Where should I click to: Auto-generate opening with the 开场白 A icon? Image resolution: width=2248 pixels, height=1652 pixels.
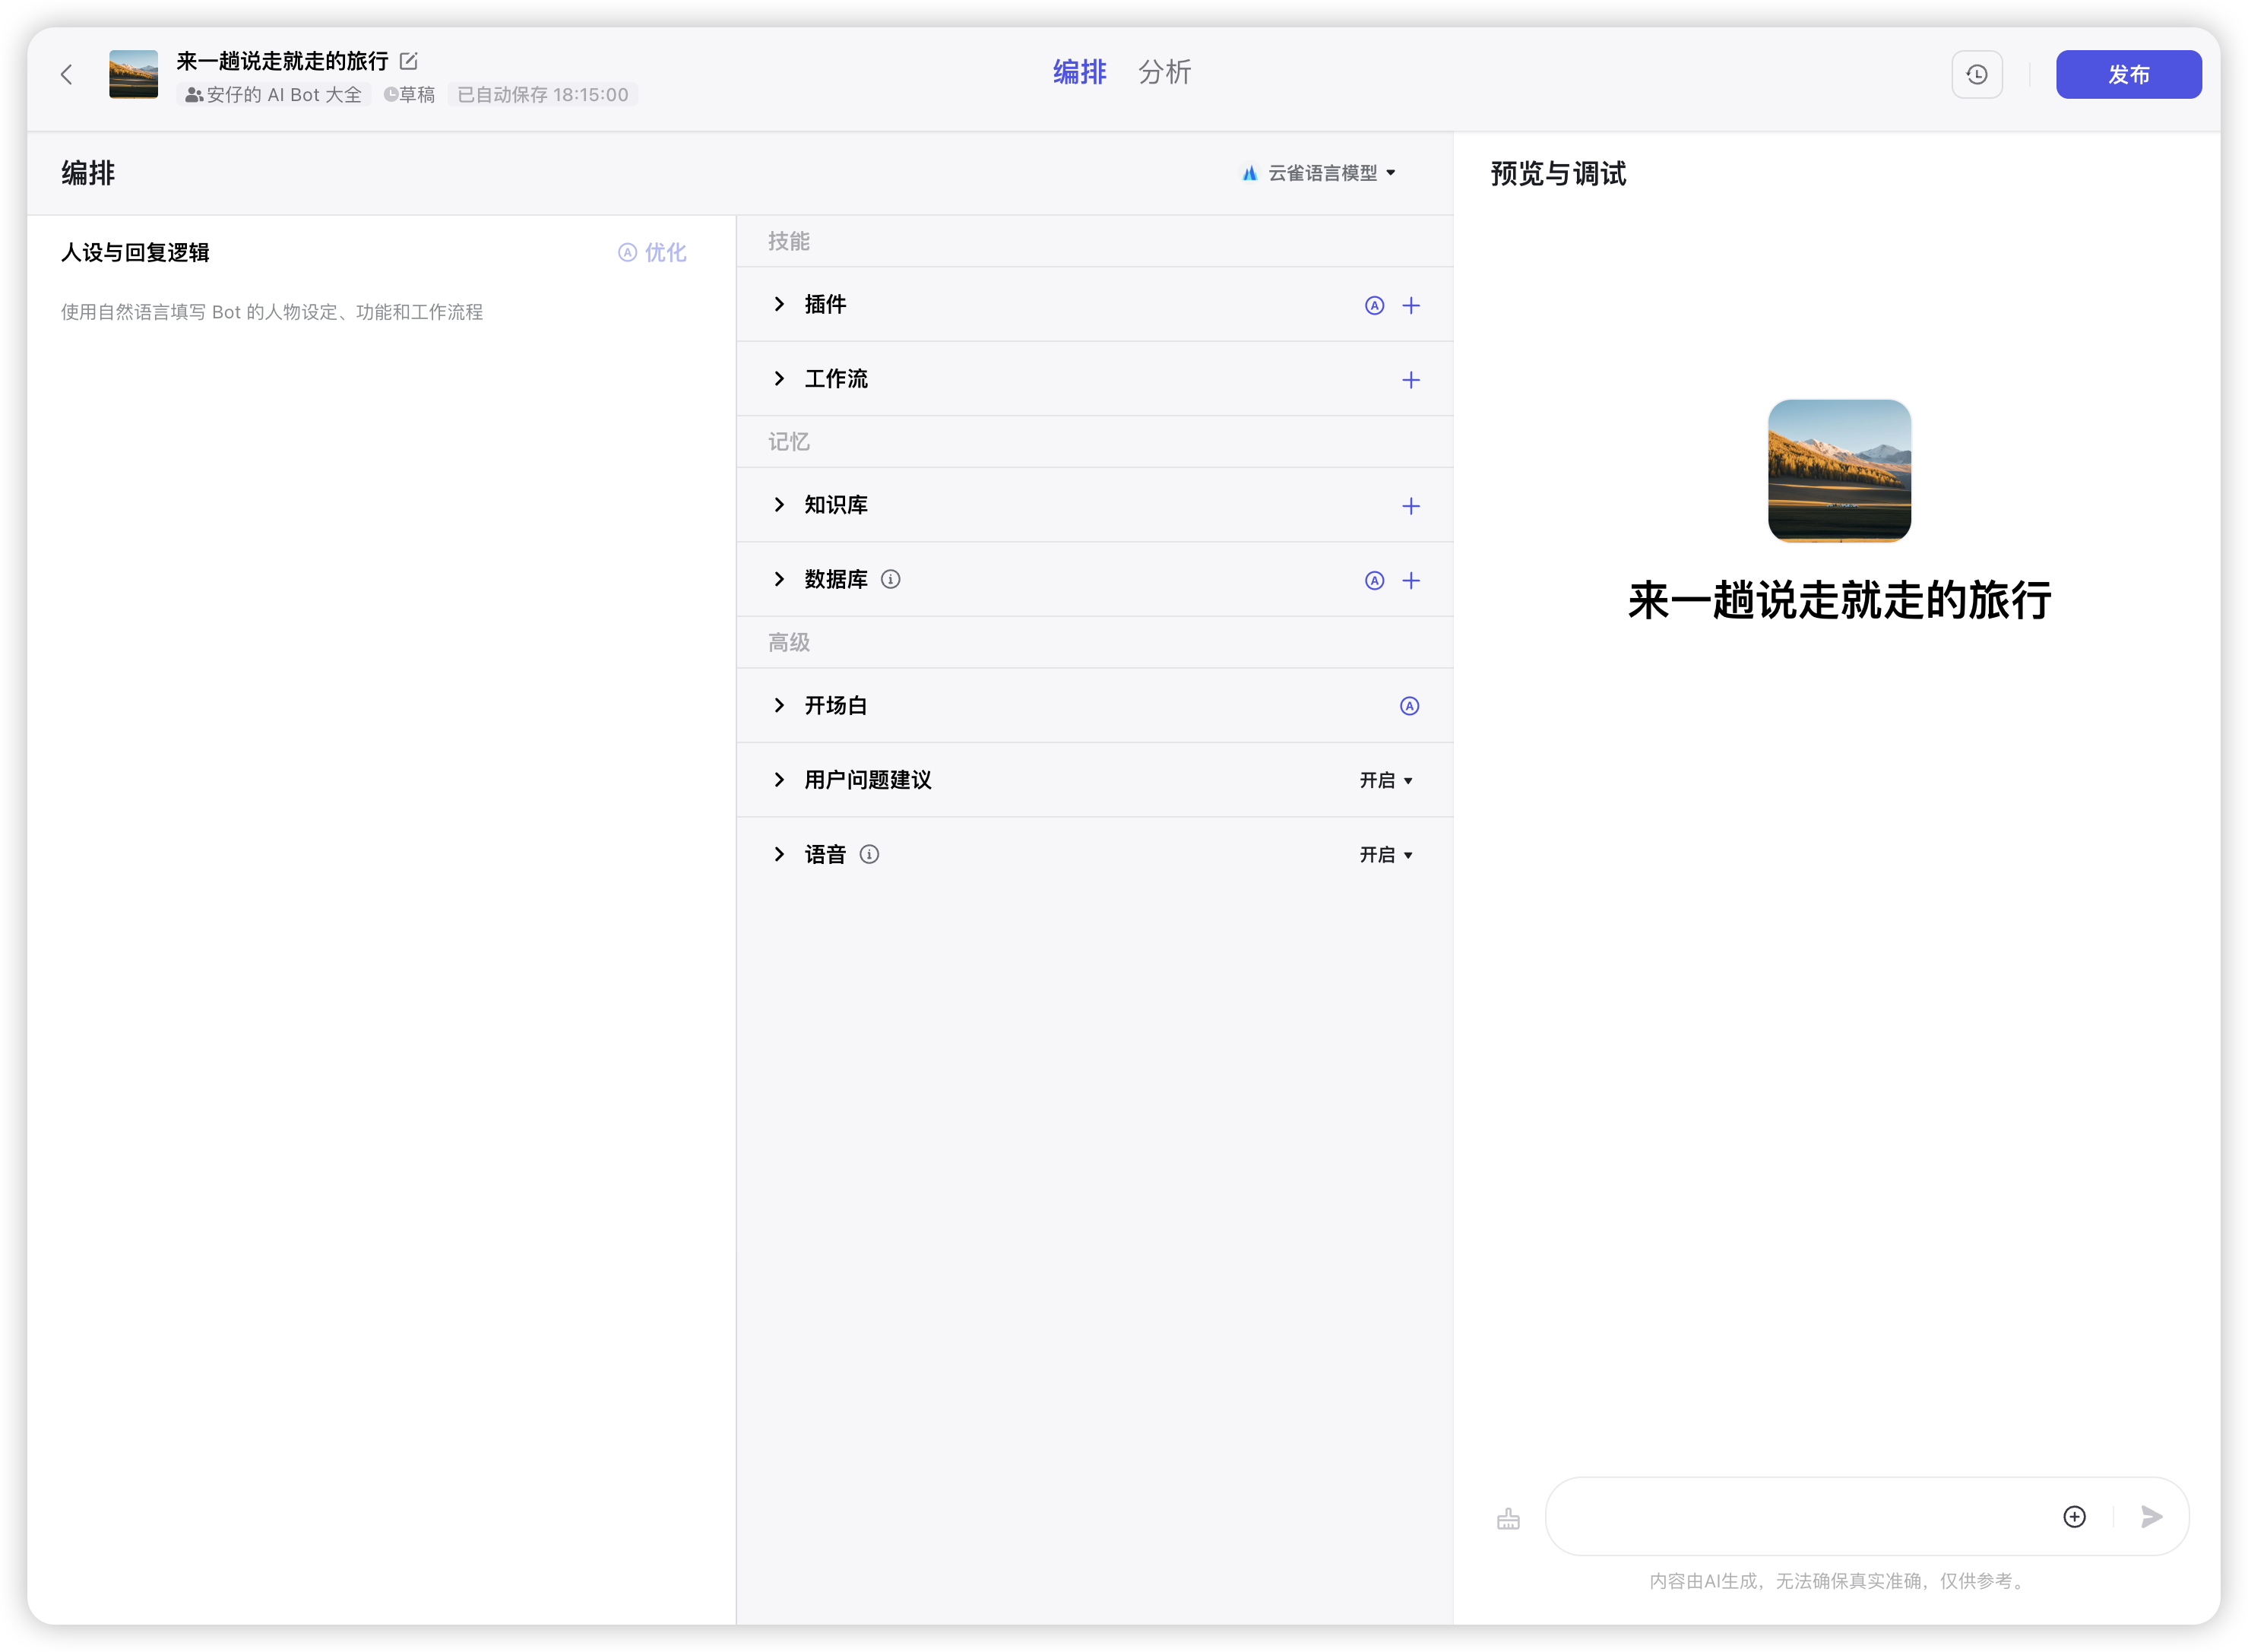[x=1409, y=706]
